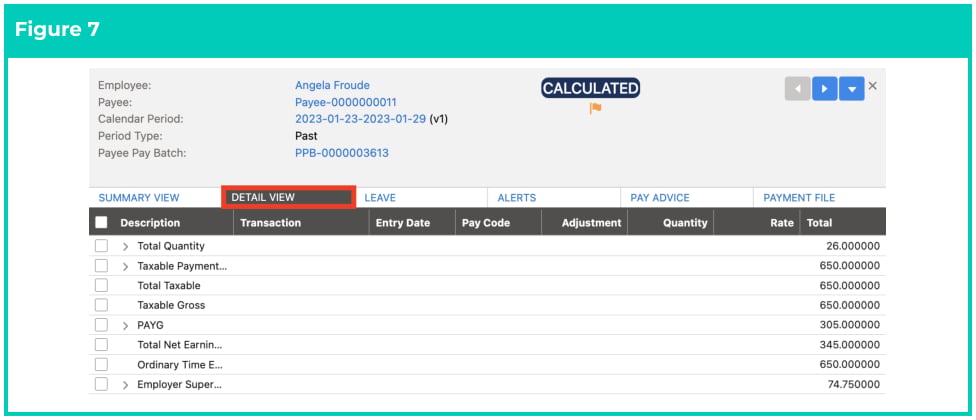Click the 345.000000 net earnings total
The image size is (976, 420).
click(x=850, y=345)
